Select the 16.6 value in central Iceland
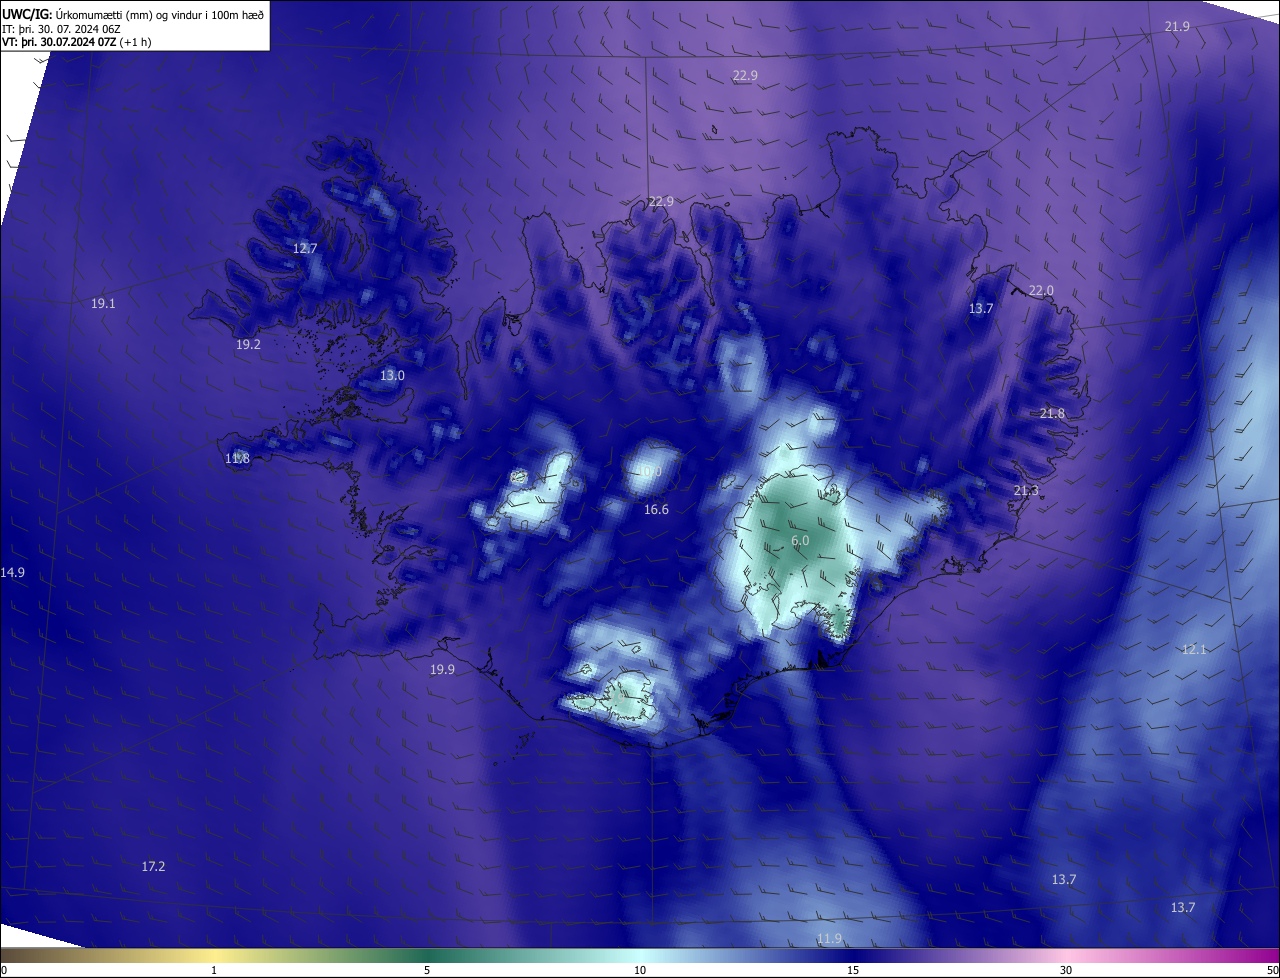1280x978 pixels. (656, 510)
